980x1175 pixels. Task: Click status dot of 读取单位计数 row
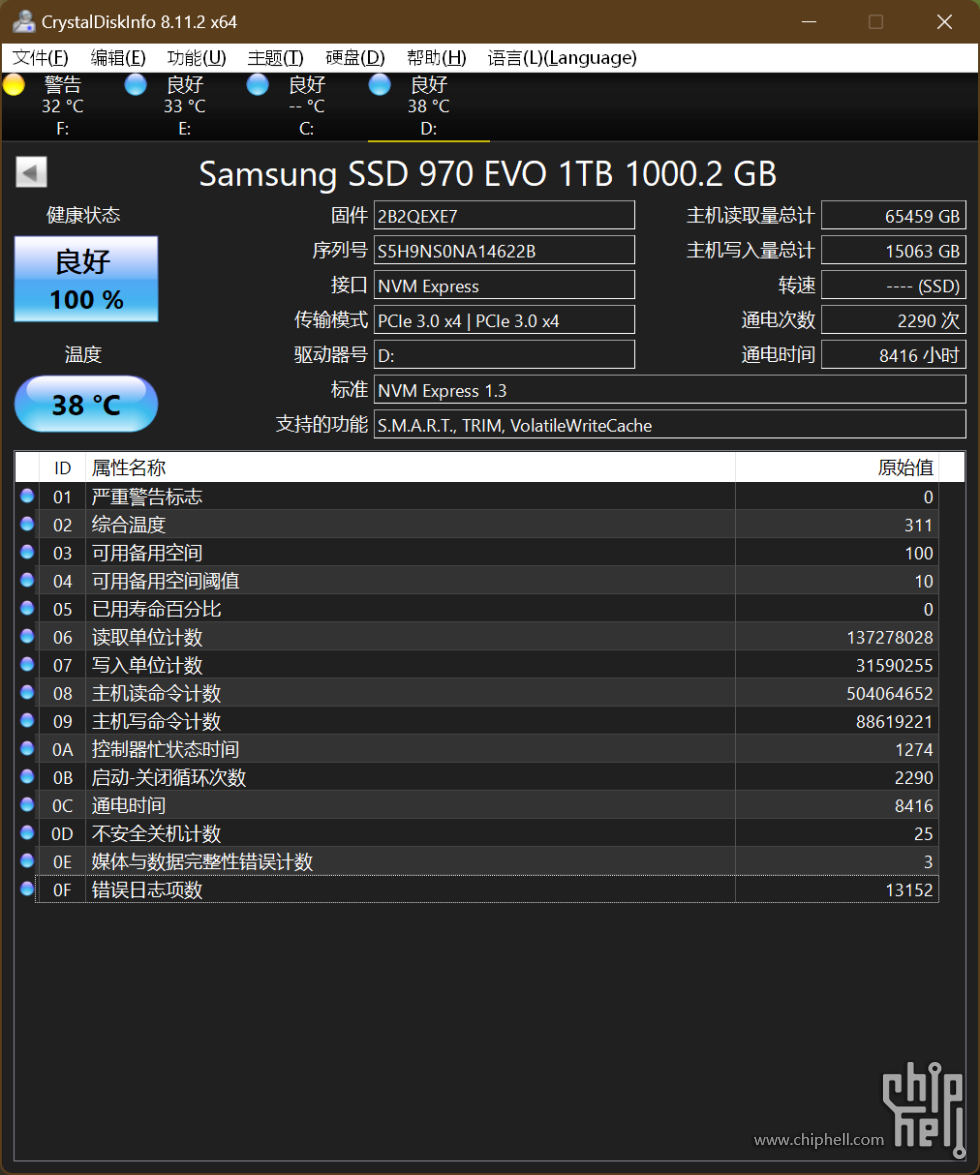(27, 636)
